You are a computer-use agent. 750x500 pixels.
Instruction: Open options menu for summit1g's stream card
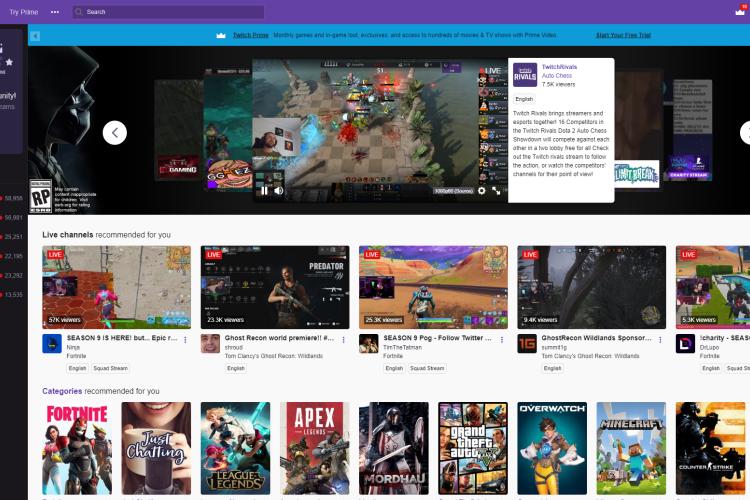[660, 340]
